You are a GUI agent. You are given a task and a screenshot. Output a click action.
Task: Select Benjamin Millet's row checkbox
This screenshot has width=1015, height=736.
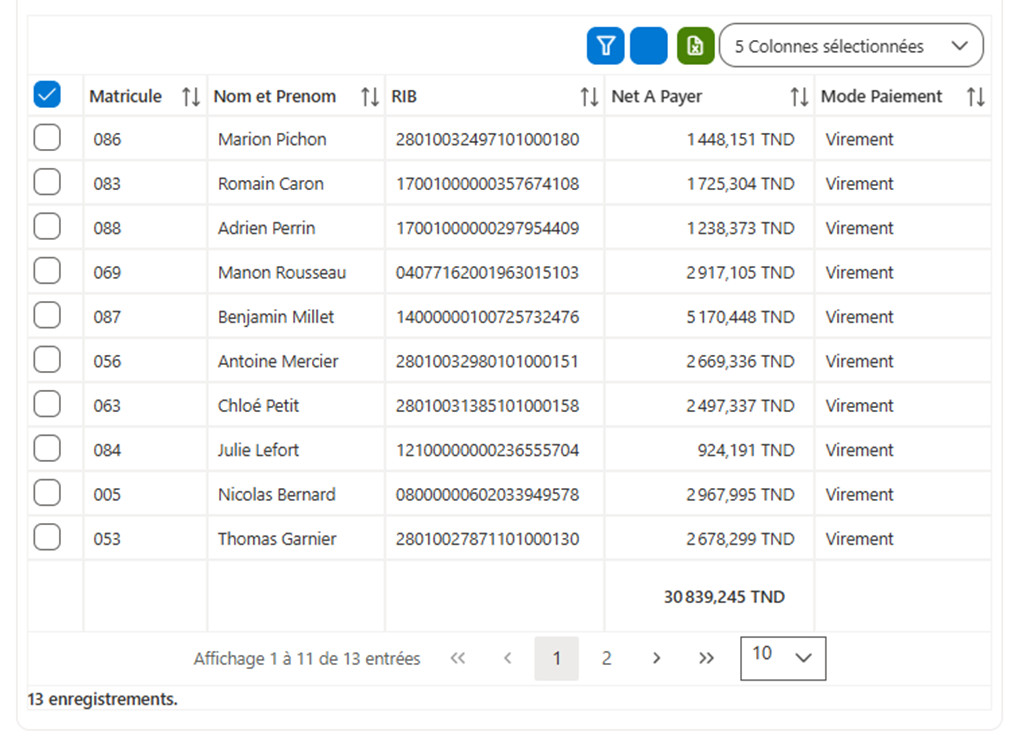pyautogui.click(x=47, y=315)
